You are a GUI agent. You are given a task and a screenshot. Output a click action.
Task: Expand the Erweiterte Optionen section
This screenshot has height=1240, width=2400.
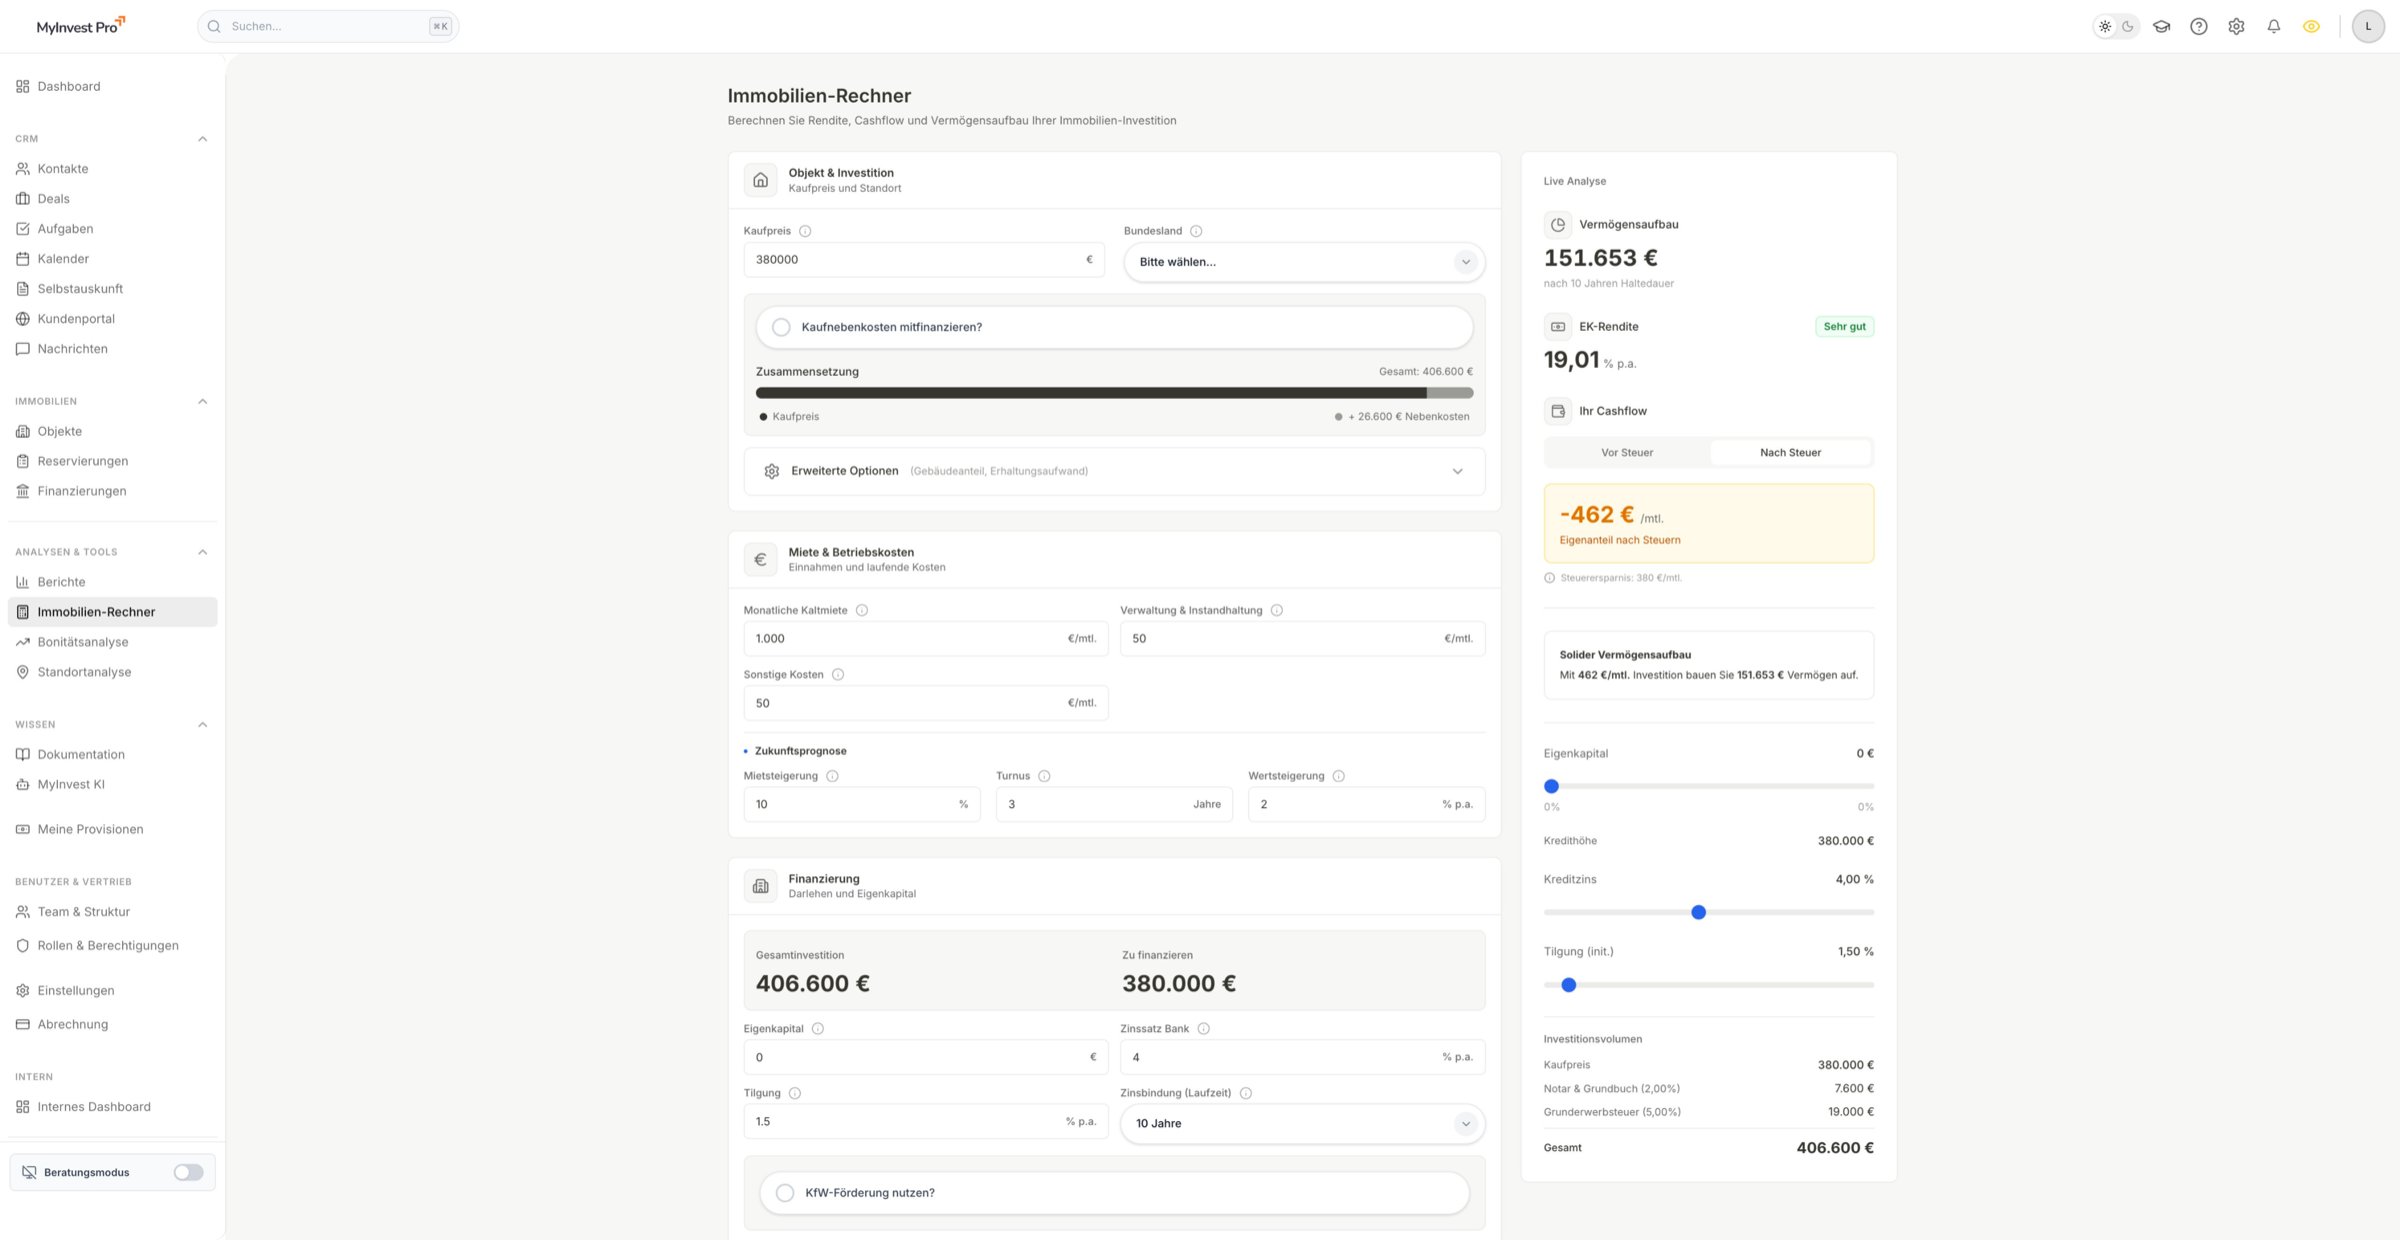(x=1114, y=471)
